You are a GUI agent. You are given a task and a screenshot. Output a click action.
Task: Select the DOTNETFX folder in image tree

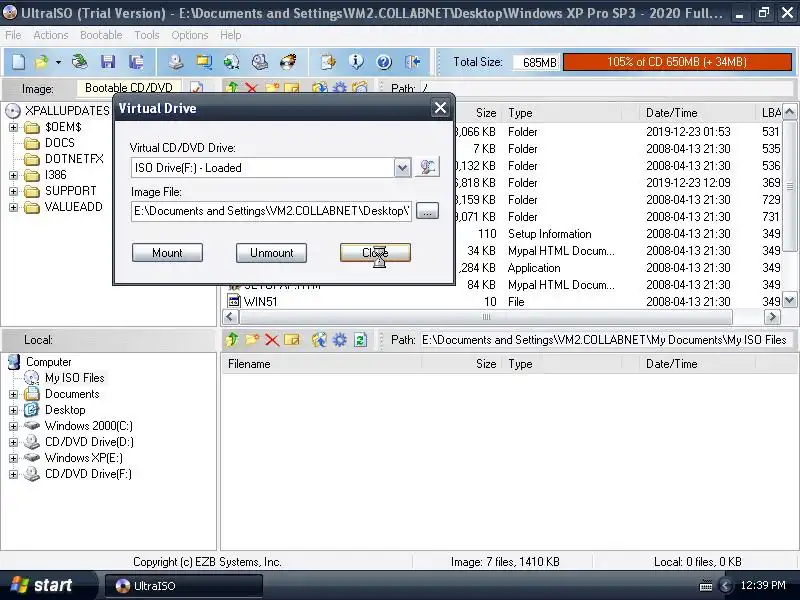pyautogui.click(x=74, y=159)
